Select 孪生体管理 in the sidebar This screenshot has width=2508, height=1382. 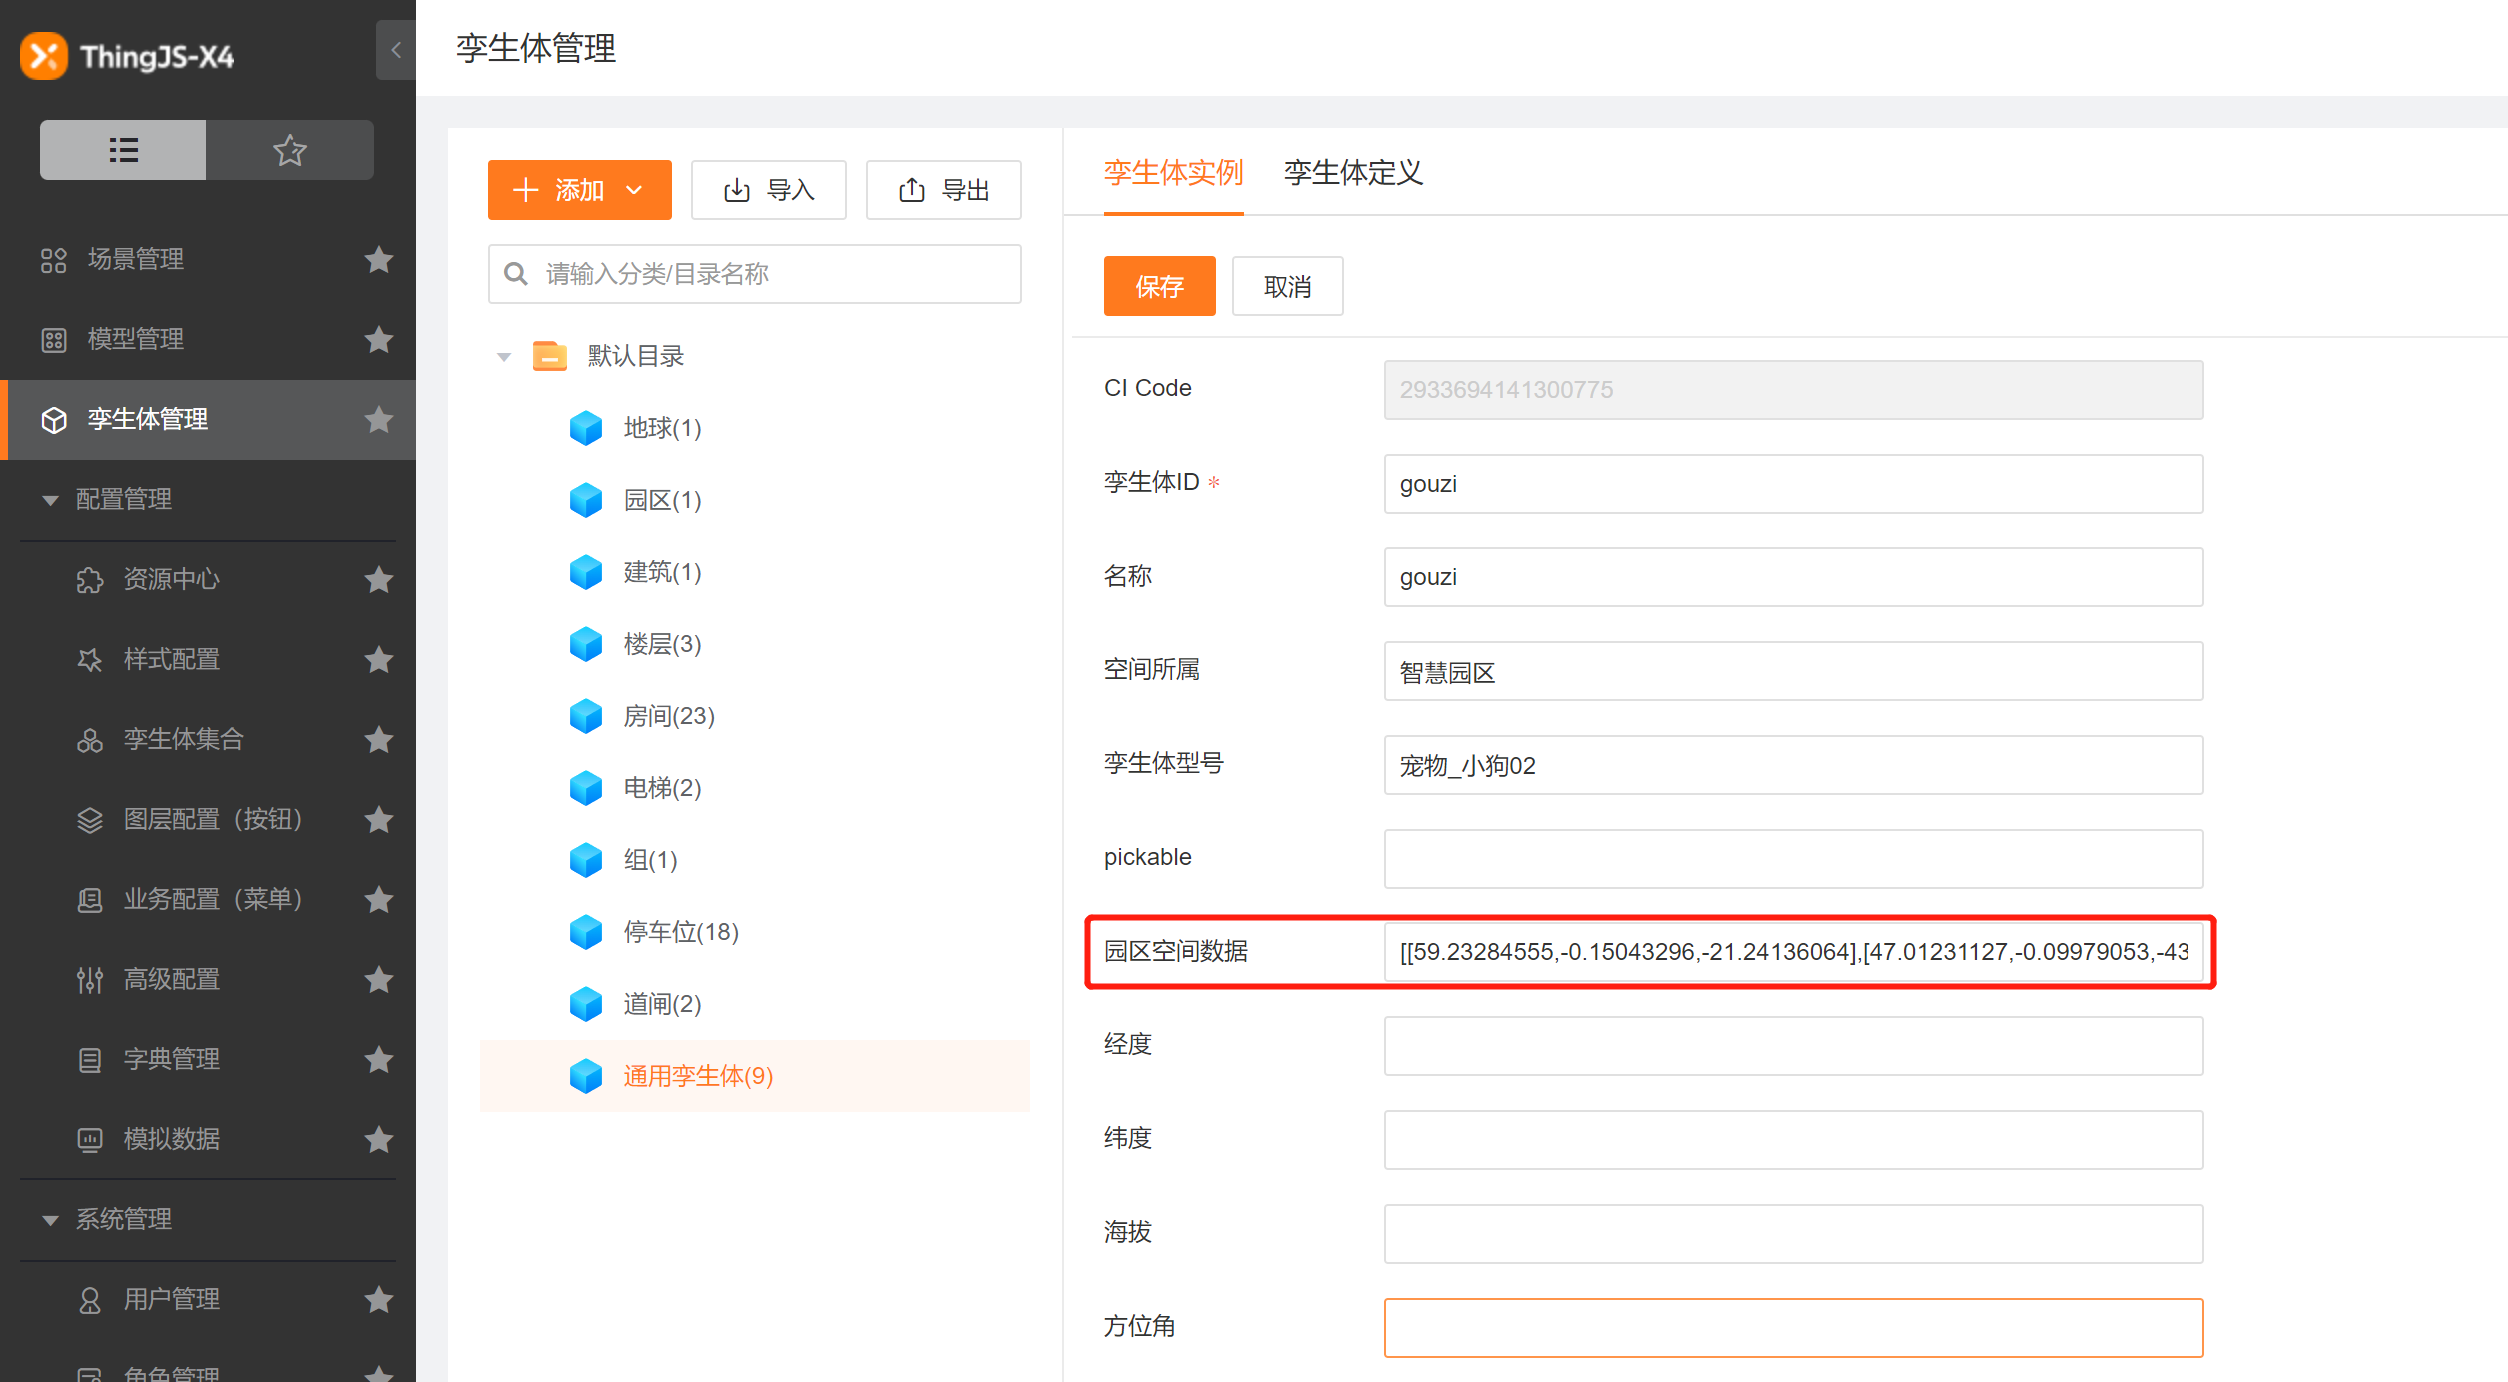148,419
